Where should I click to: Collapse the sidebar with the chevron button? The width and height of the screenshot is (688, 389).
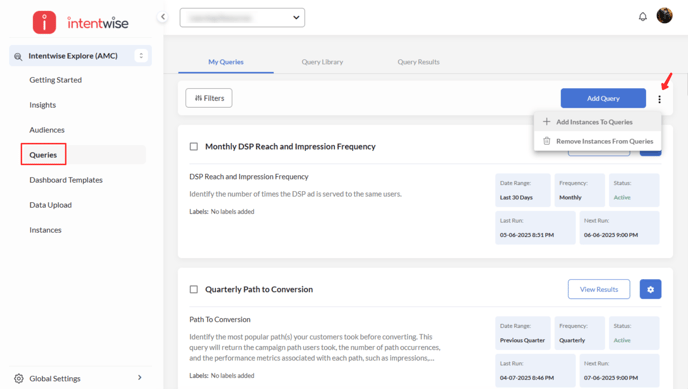pos(163,17)
